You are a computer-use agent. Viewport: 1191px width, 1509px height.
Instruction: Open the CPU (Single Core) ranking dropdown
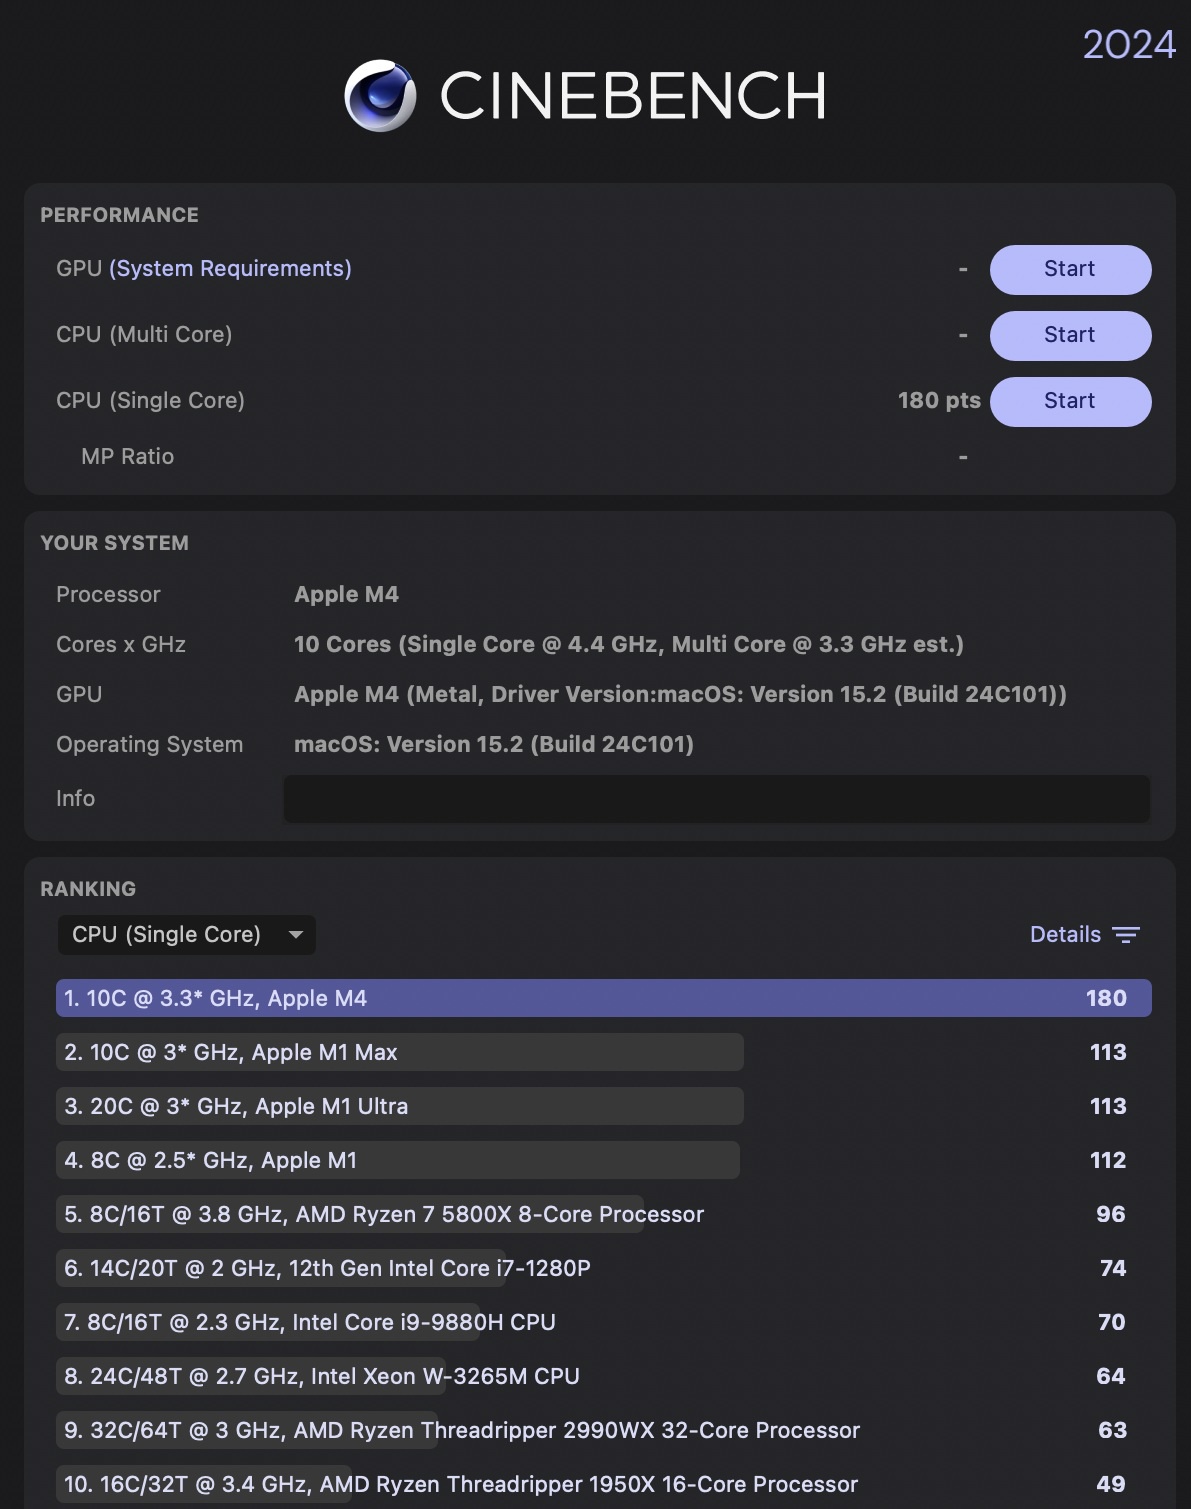tap(186, 935)
